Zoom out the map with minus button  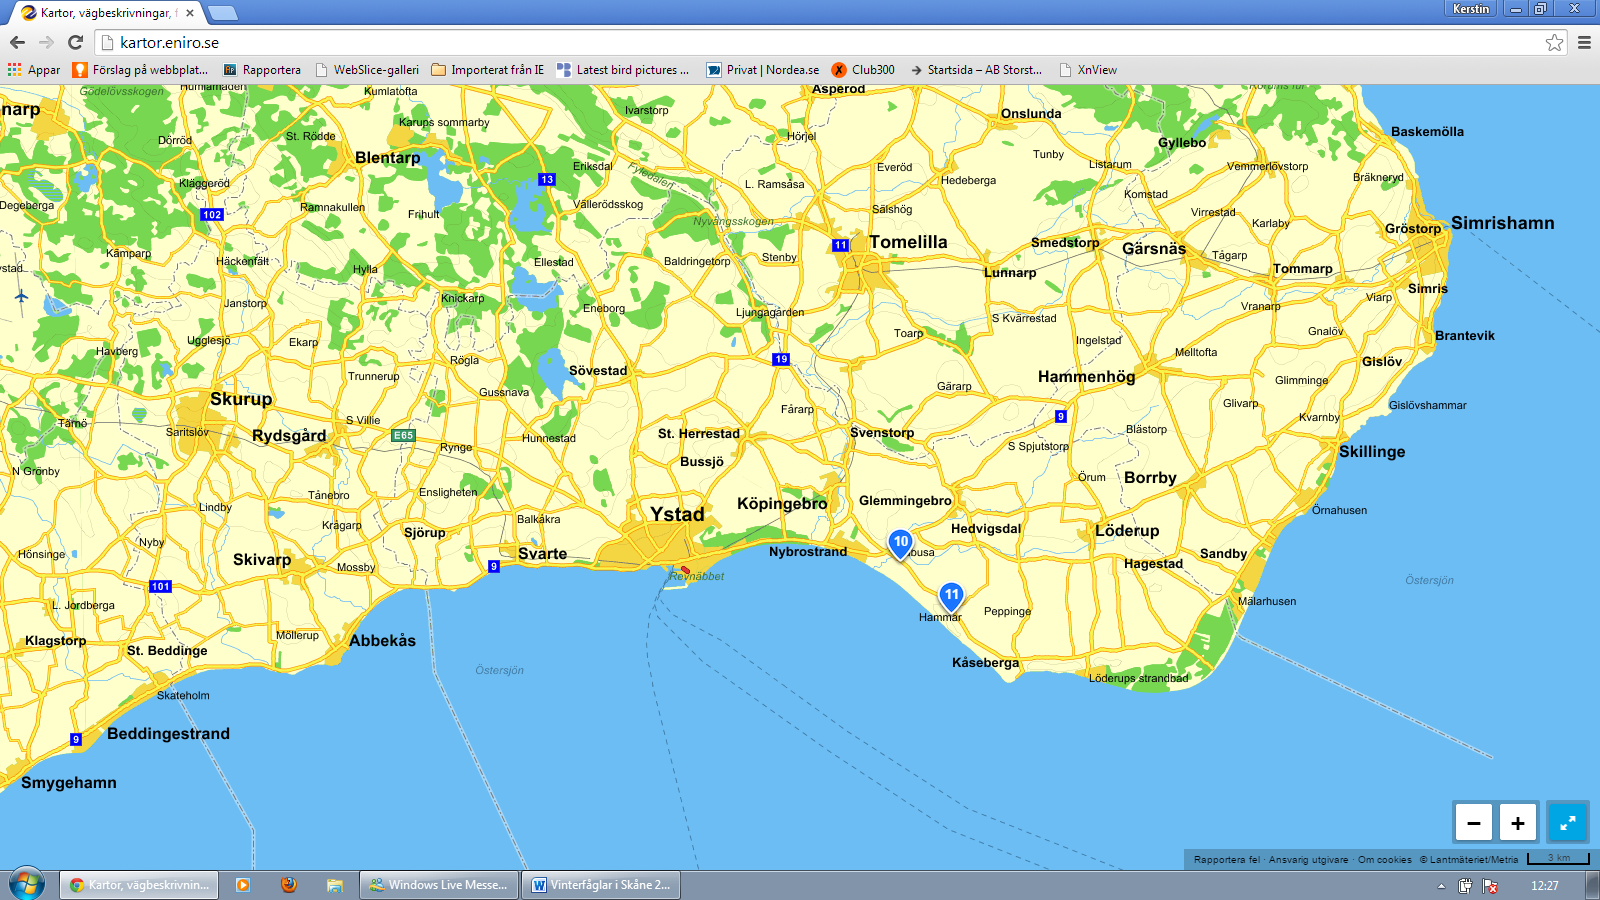[x=1473, y=822]
